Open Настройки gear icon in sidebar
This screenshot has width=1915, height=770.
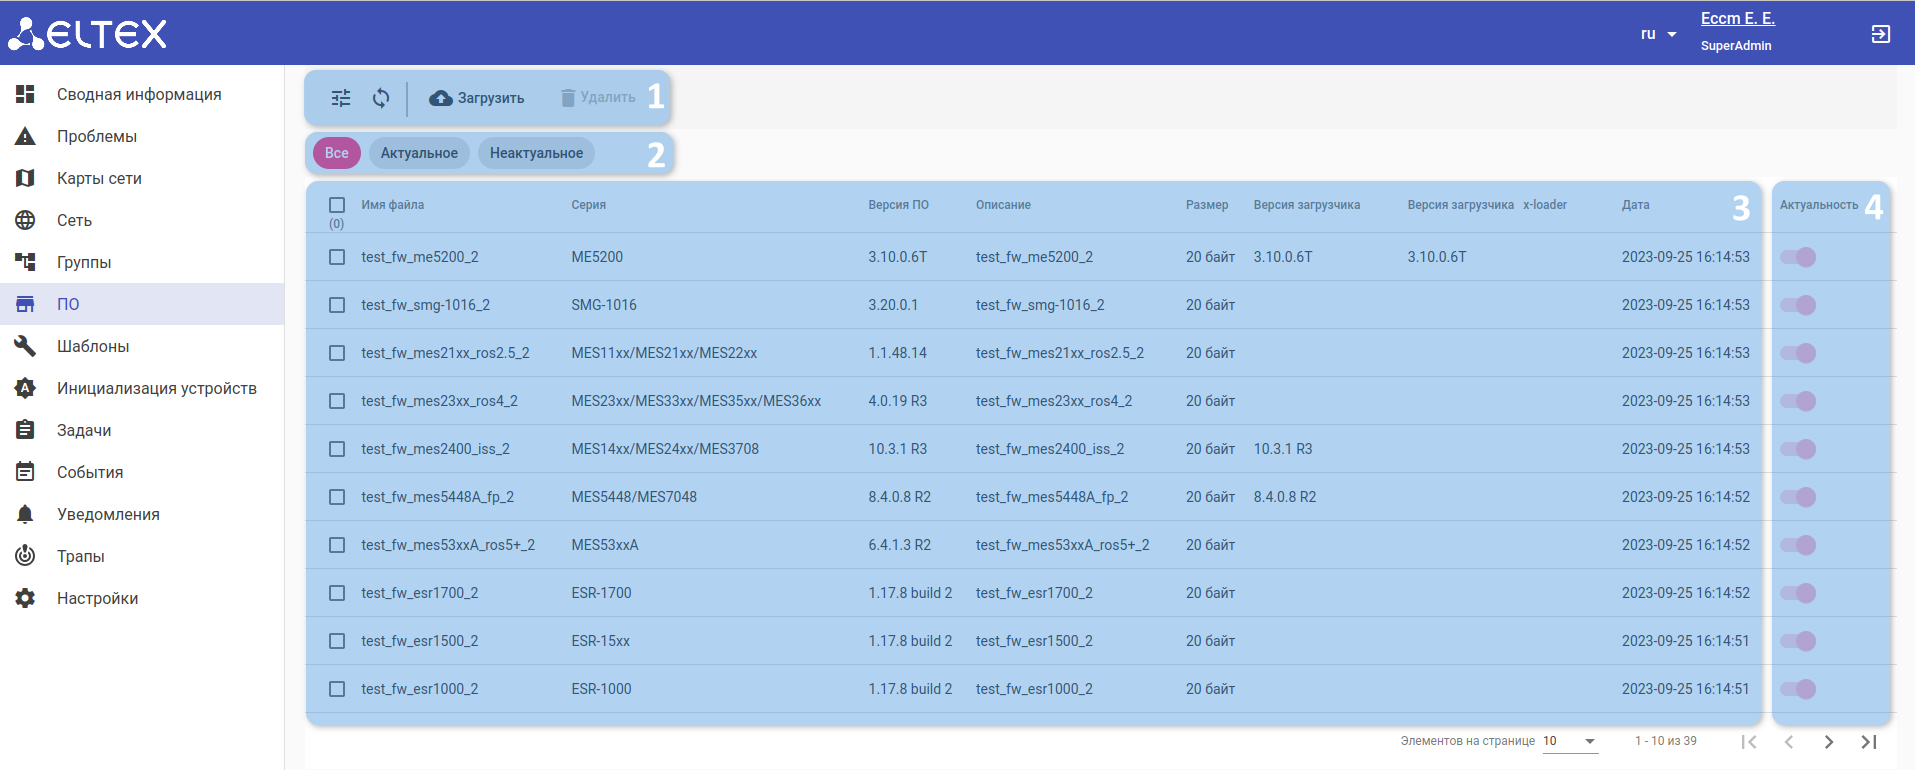pos(25,598)
